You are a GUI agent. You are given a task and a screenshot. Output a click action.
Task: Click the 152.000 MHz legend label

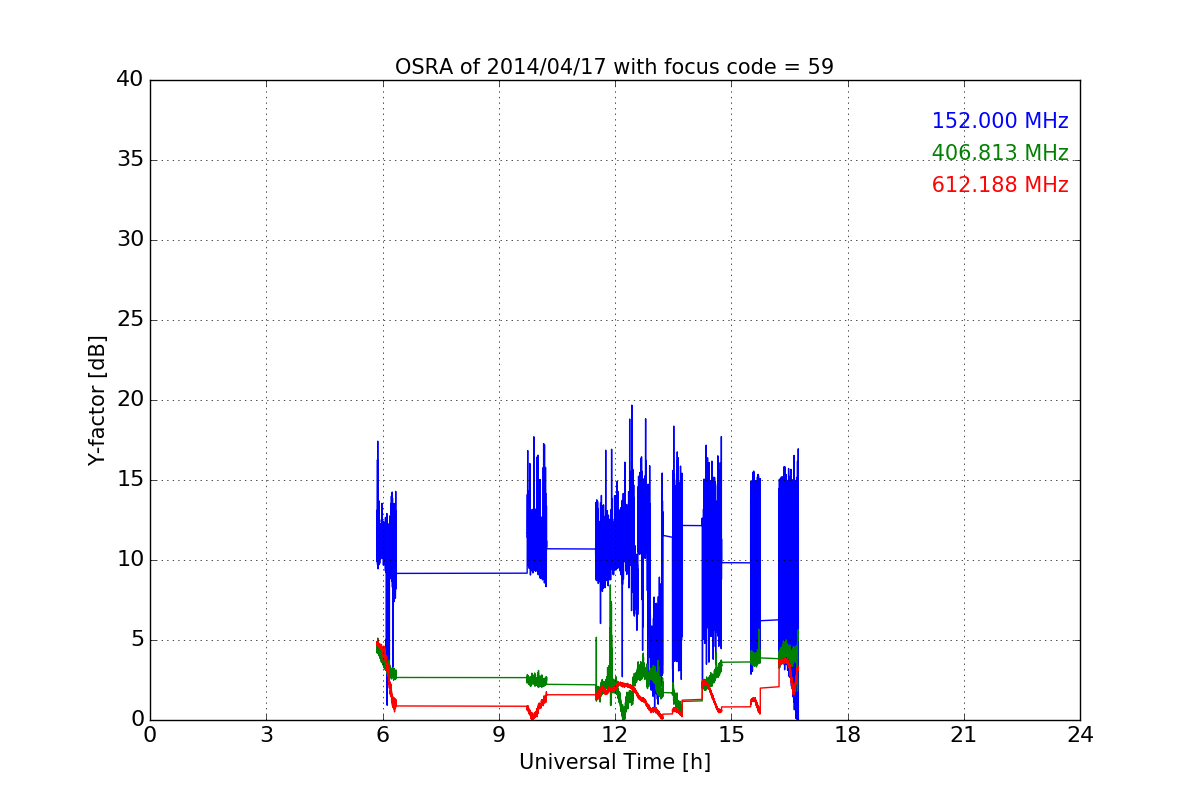pyautogui.click(x=1000, y=121)
